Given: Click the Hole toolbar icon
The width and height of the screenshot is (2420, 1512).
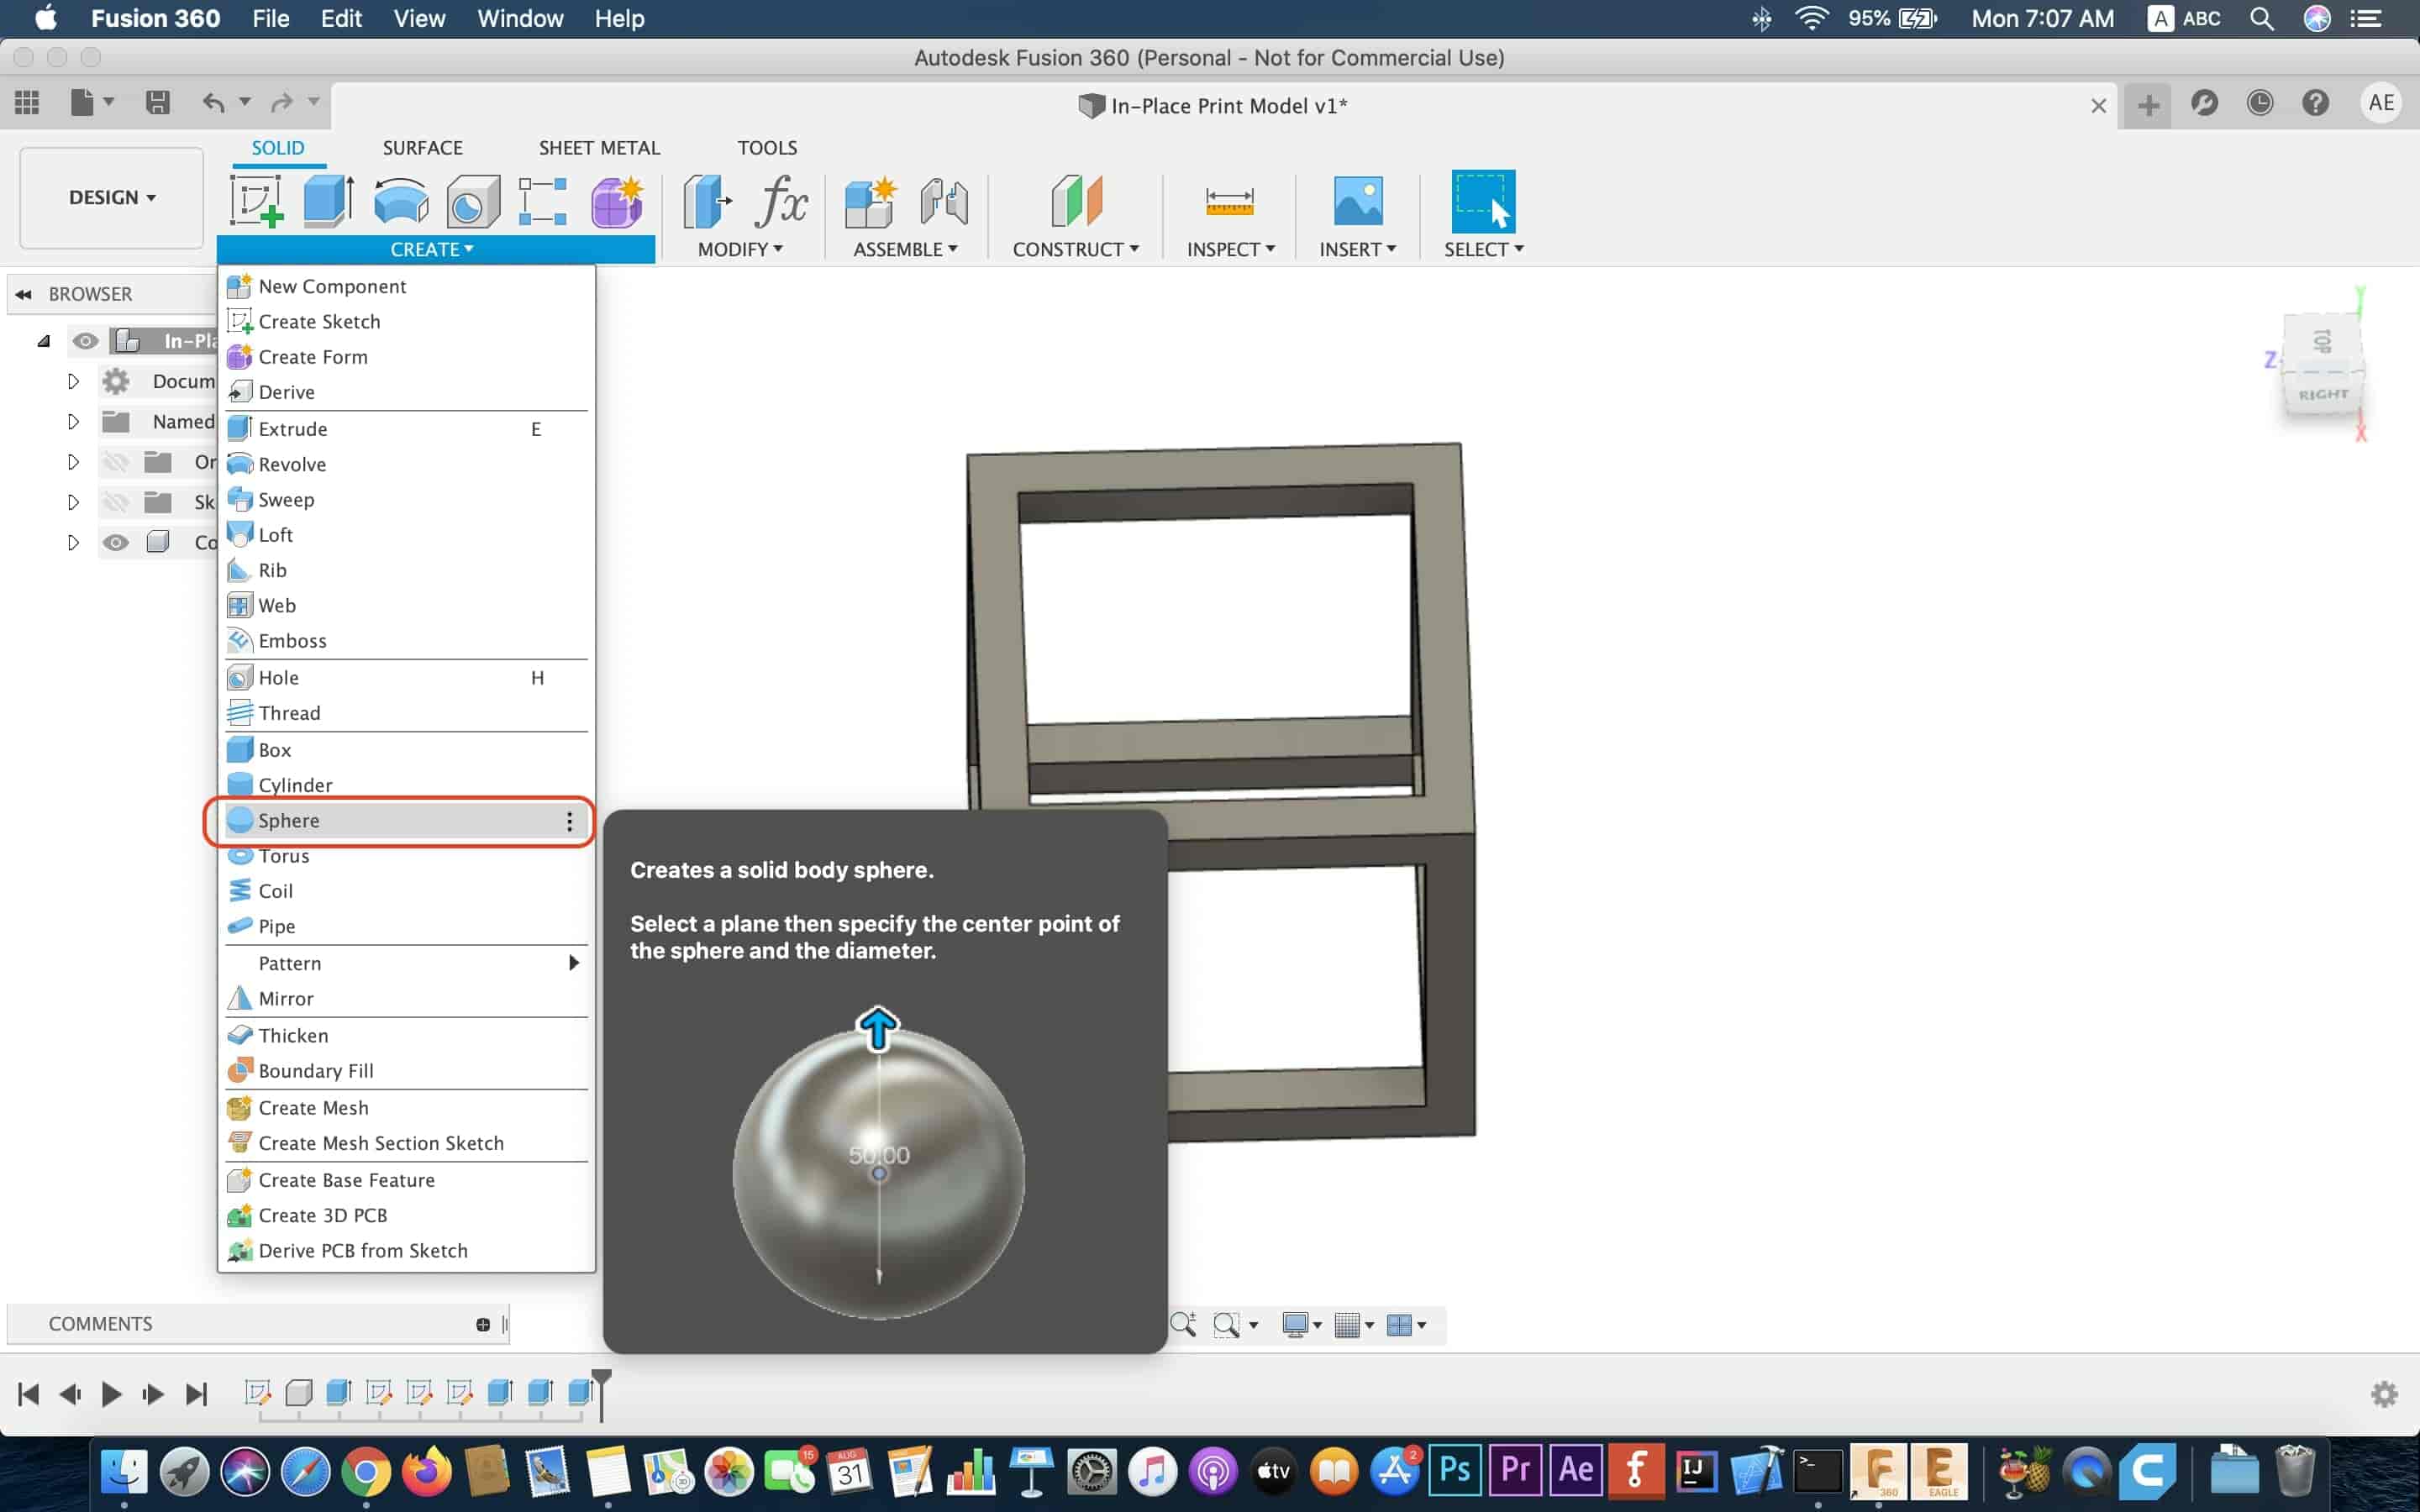Looking at the screenshot, I should 473,201.
